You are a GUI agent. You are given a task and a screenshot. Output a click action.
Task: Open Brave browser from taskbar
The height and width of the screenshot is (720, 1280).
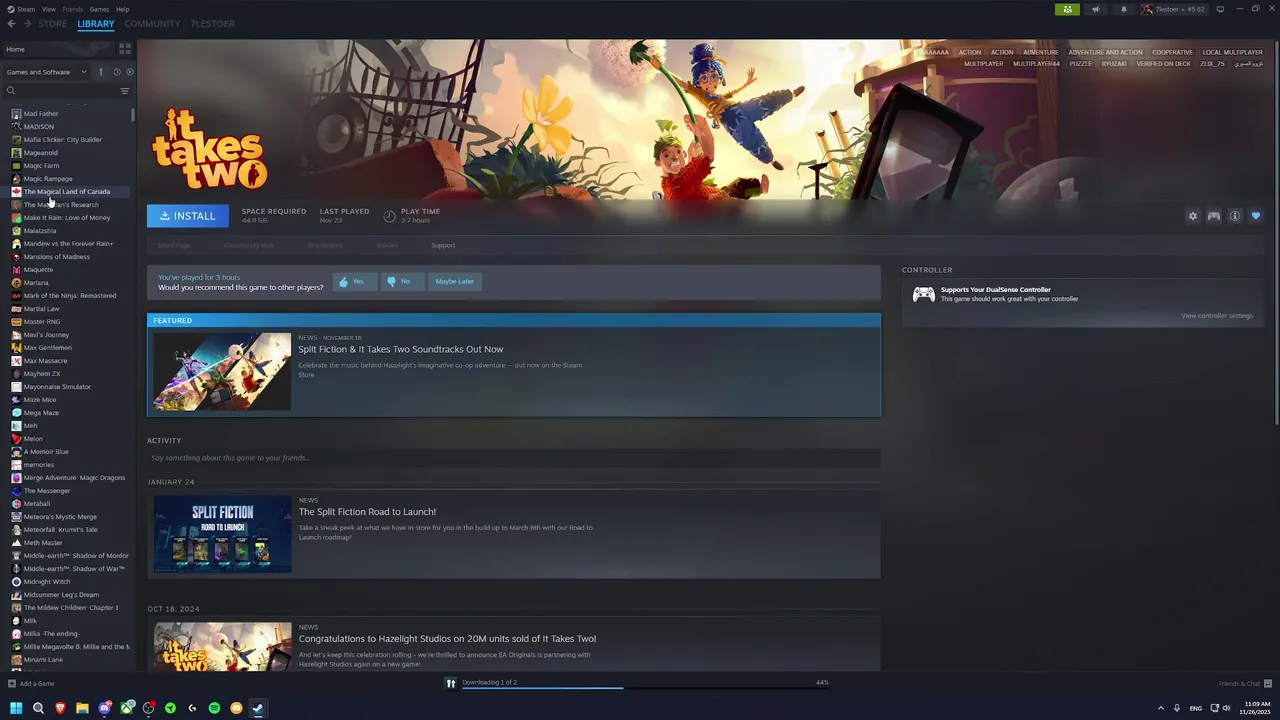[60, 708]
